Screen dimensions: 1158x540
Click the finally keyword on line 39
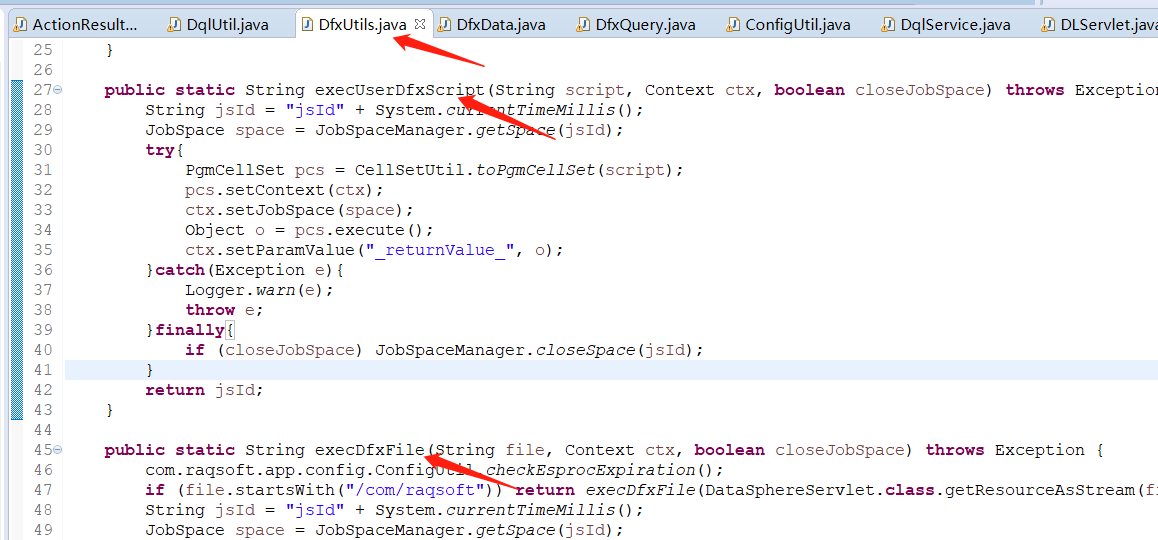(189, 329)
